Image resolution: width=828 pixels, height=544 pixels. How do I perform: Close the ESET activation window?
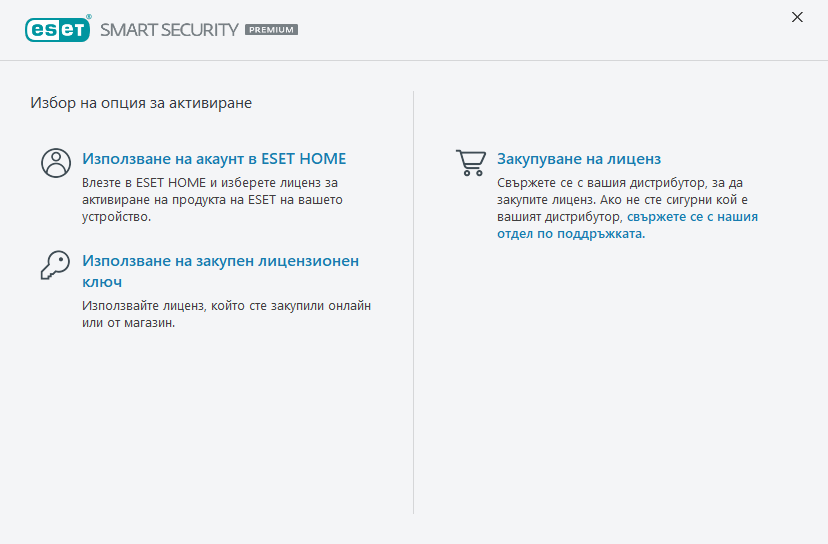click(x=797, y=17)
